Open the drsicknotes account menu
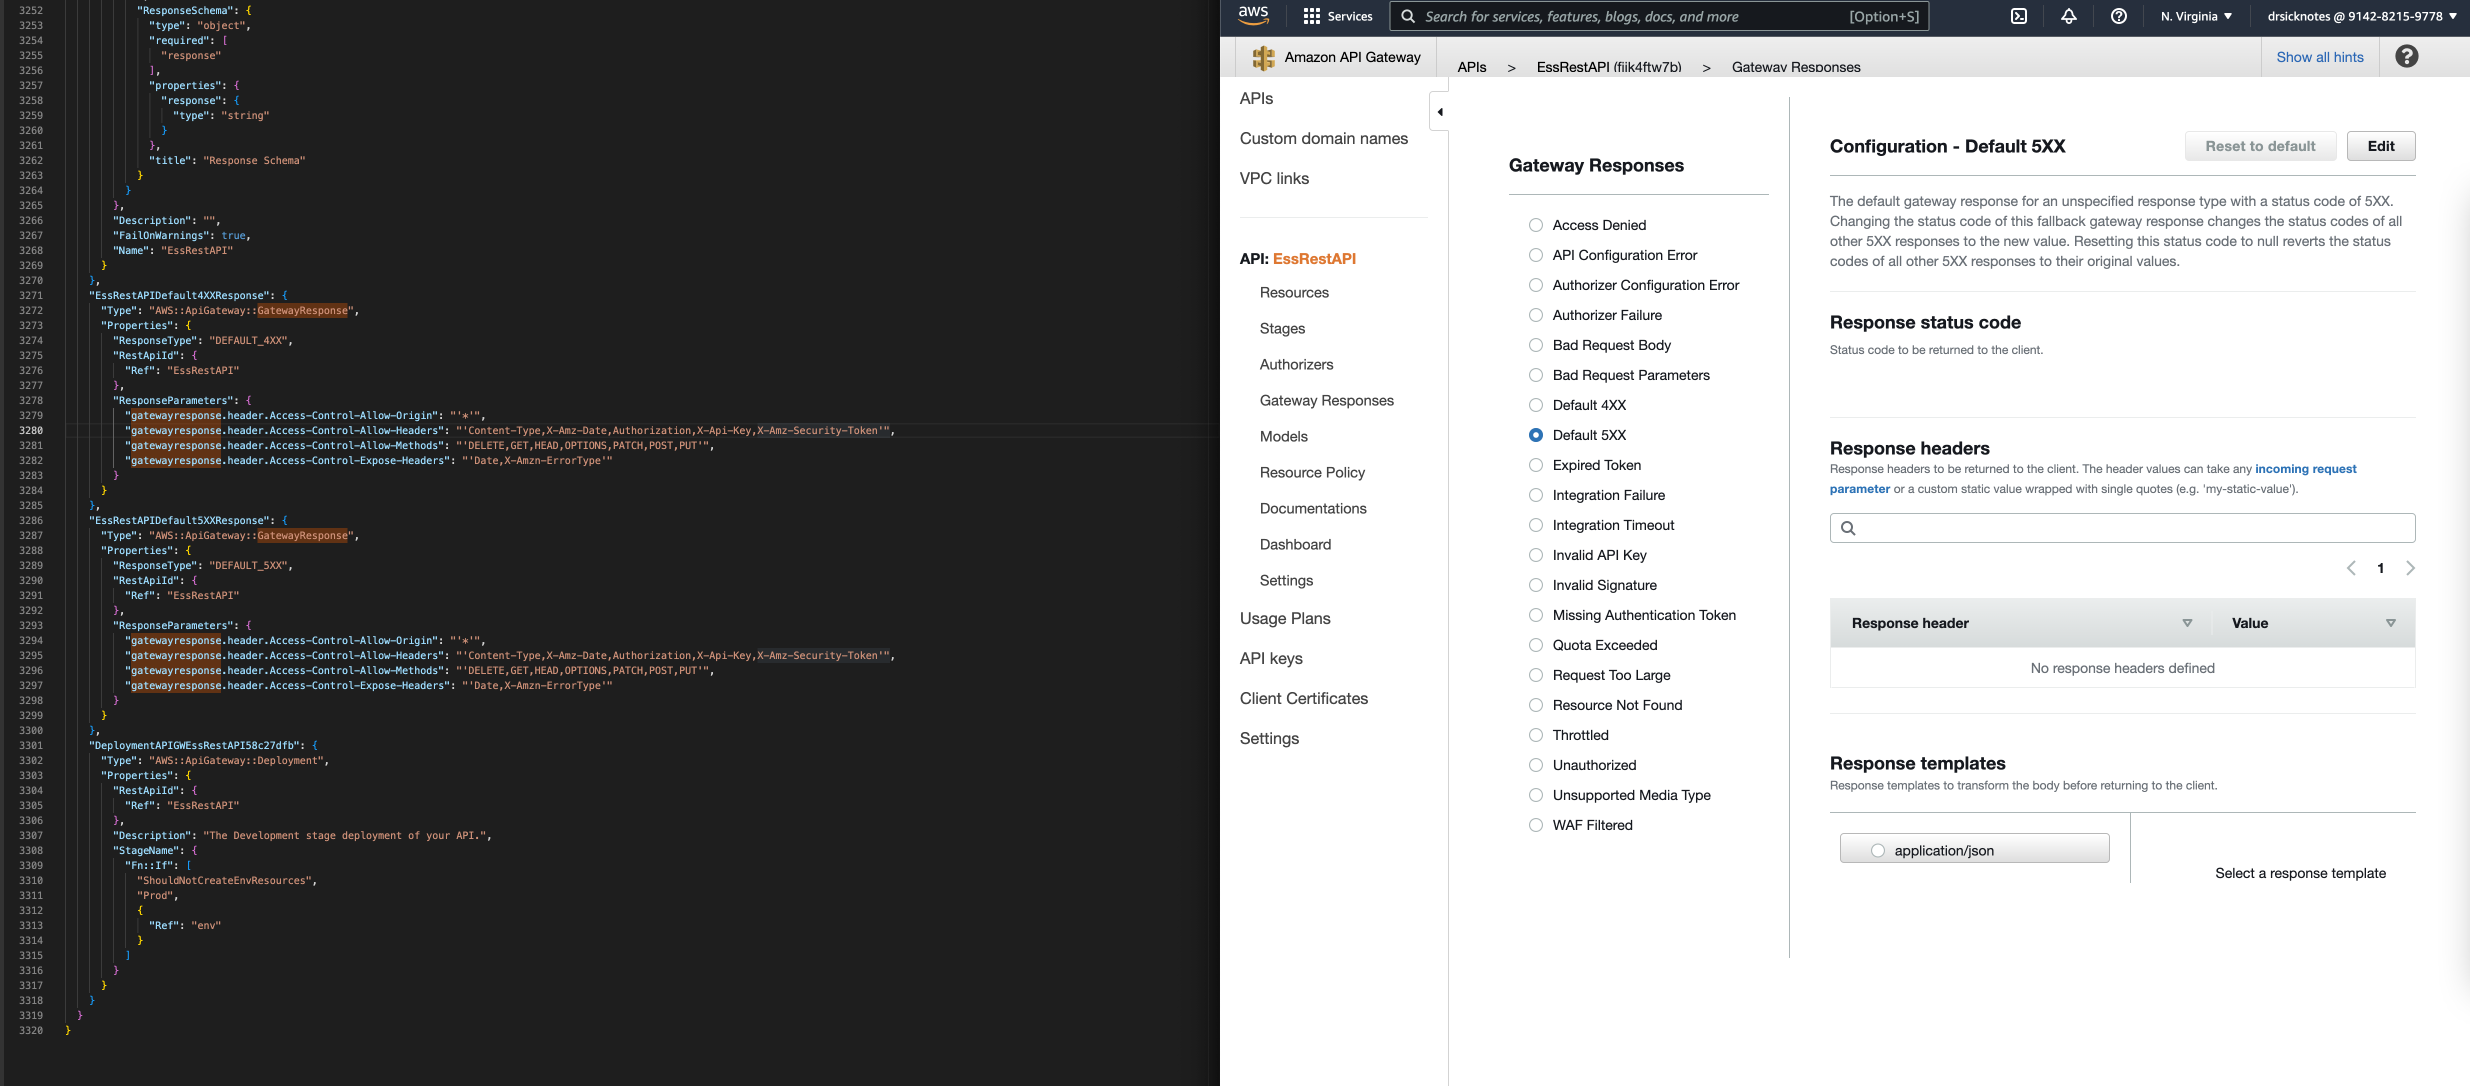2470x1086 pixels. 2360,16
